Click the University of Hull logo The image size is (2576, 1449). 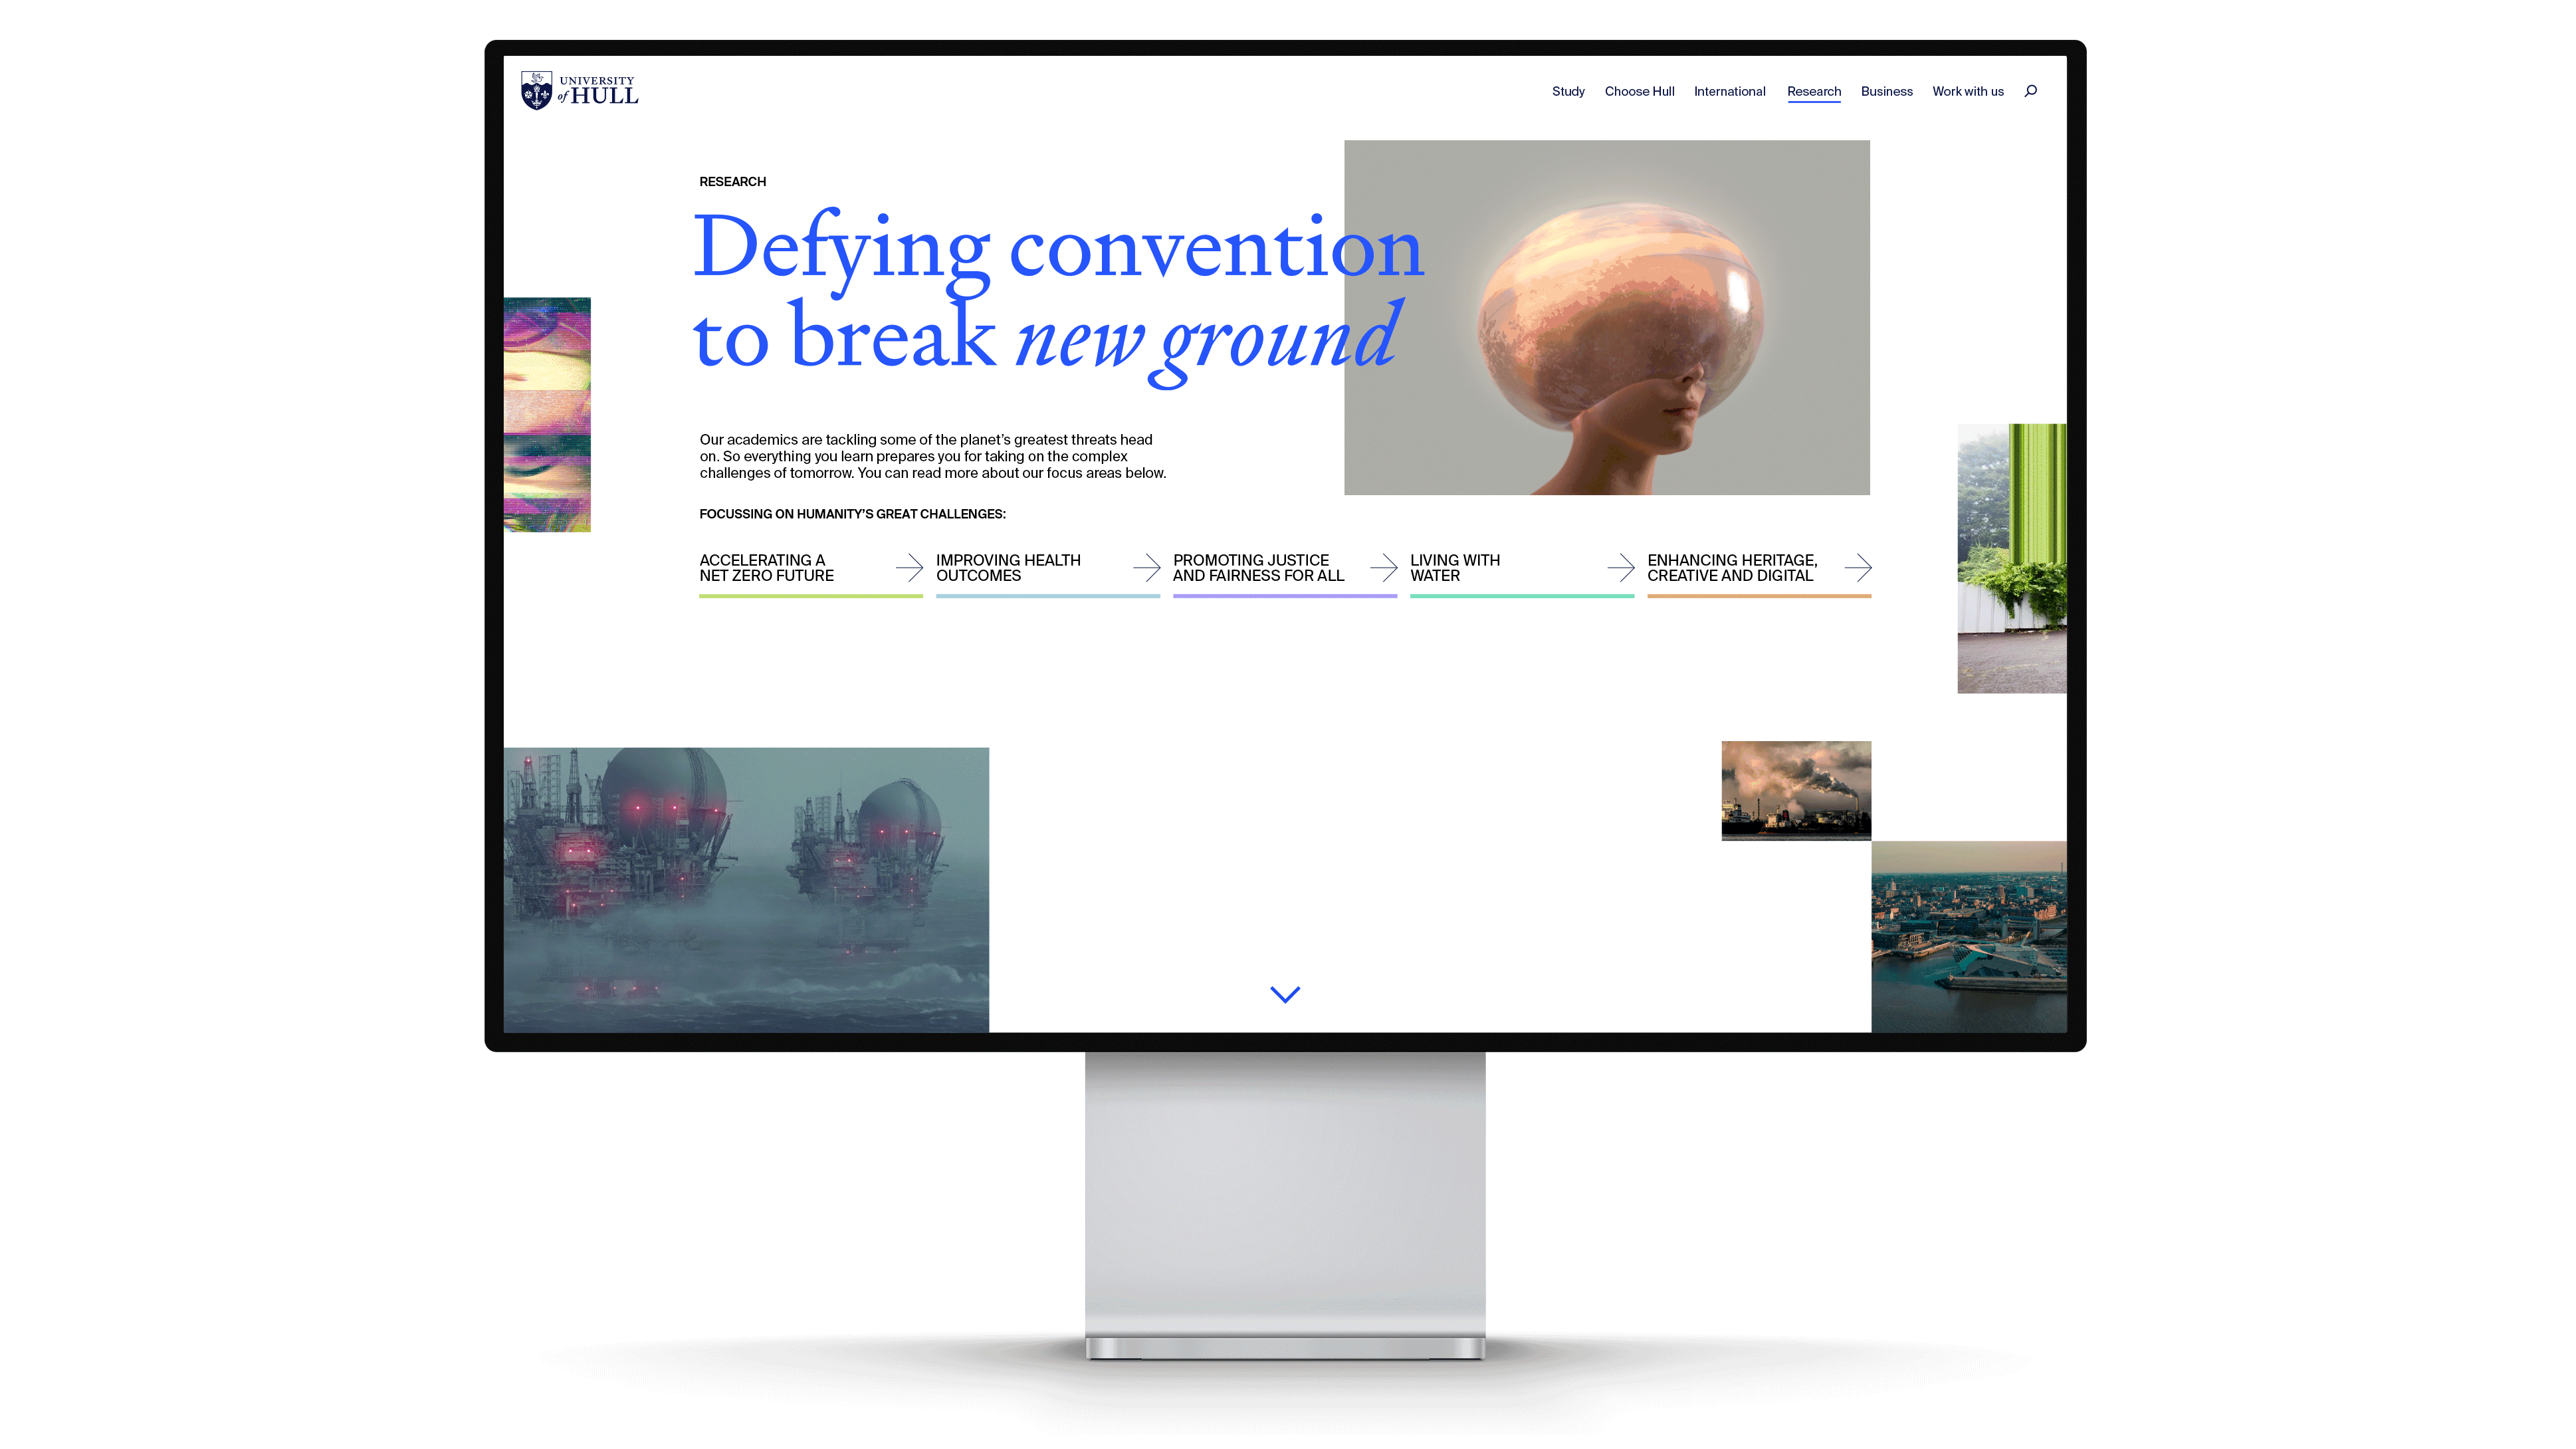click(579, 90)
